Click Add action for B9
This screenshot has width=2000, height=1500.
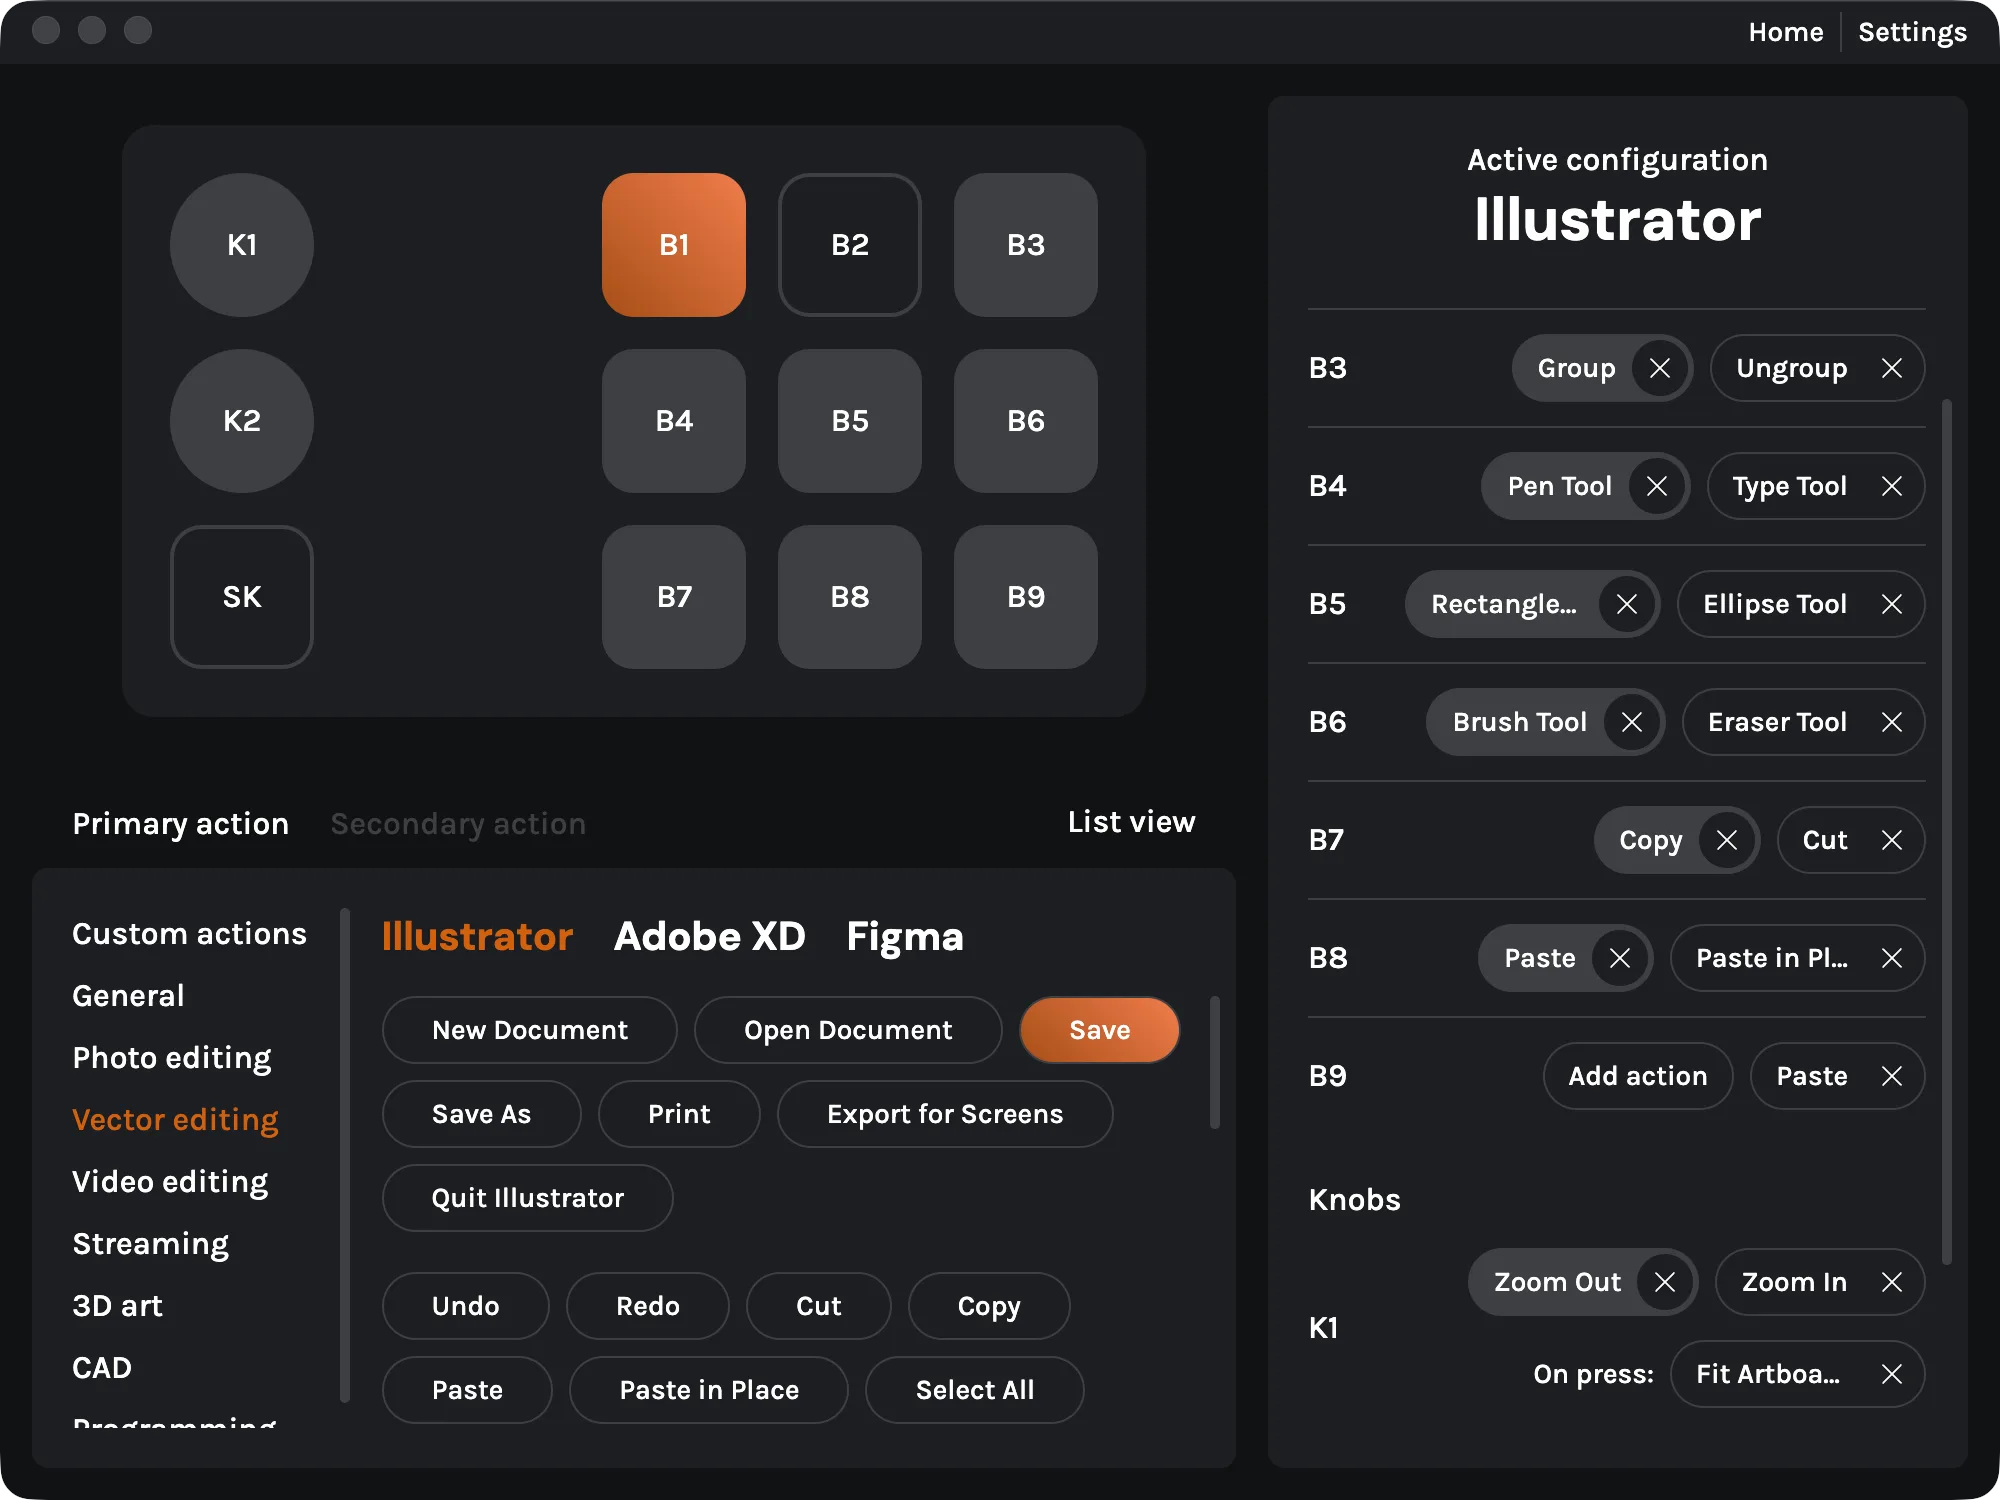(x=1638, y=1076)
